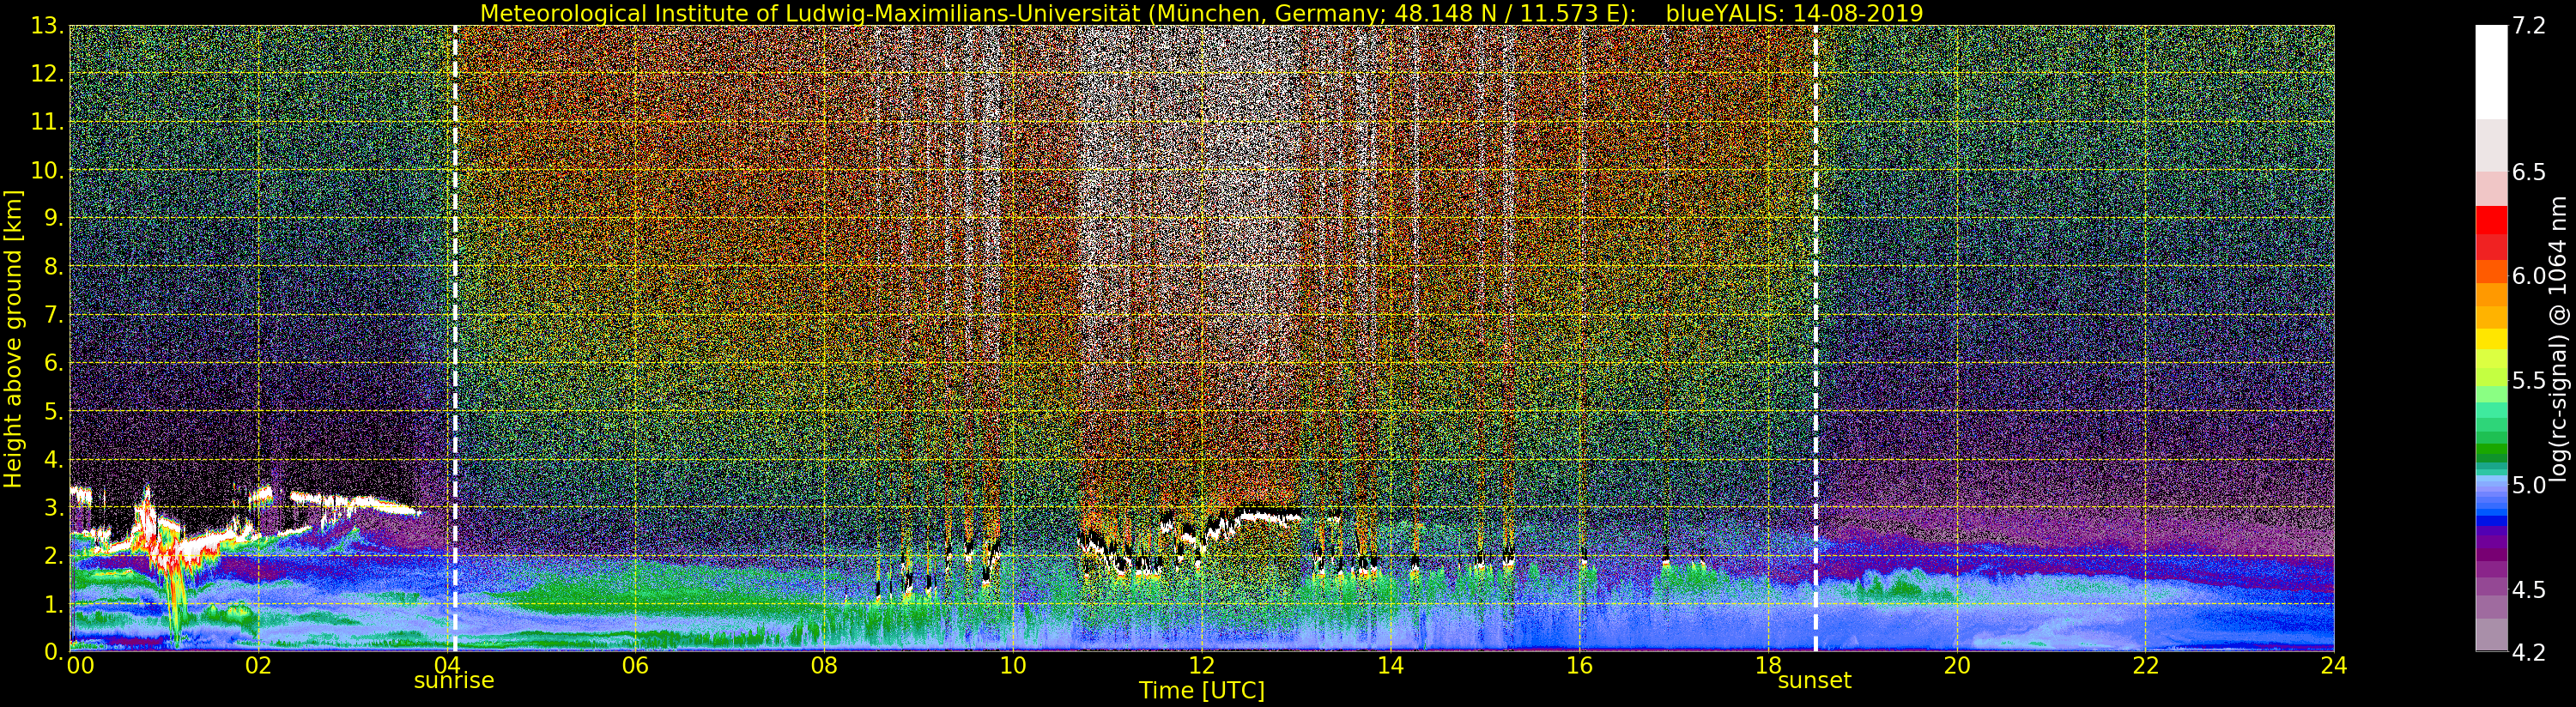Pick the white segment at colorbar top
The height and width of the screenshot is (707, 2576).
click(2491, 72)
